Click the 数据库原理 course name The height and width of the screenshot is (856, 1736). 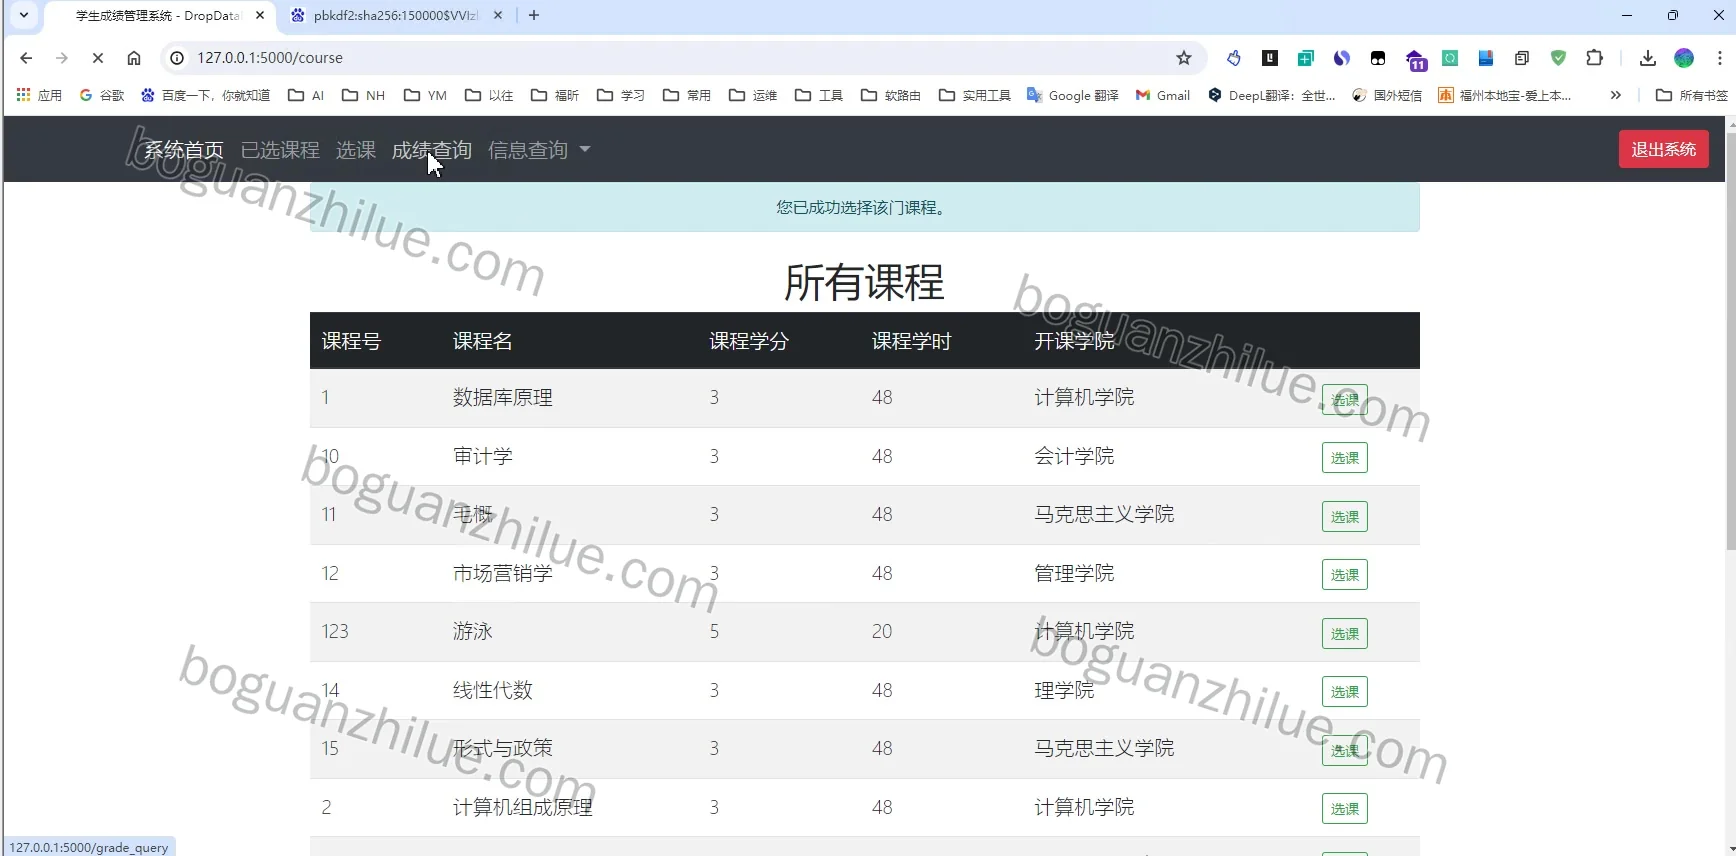coord(503,397)
